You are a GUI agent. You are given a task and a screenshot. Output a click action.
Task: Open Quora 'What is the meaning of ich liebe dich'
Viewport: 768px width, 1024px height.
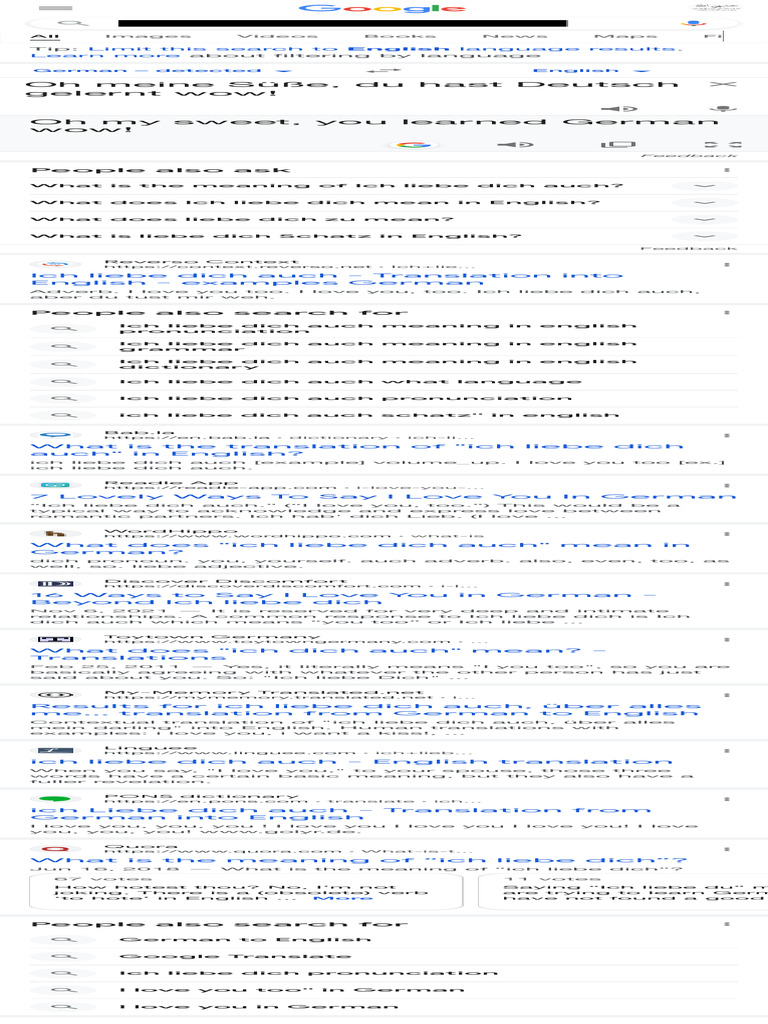[359, 861]
